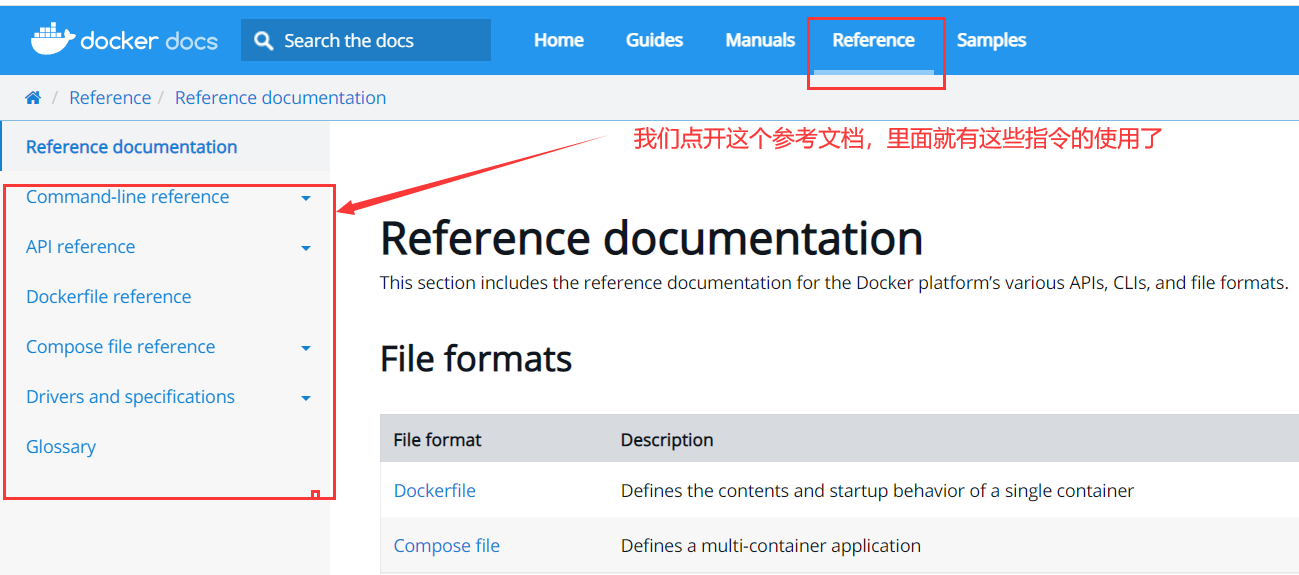This screenshot has width=1299, height=575.
Task: Click the Search the docs field
Action: coord(366,40)
